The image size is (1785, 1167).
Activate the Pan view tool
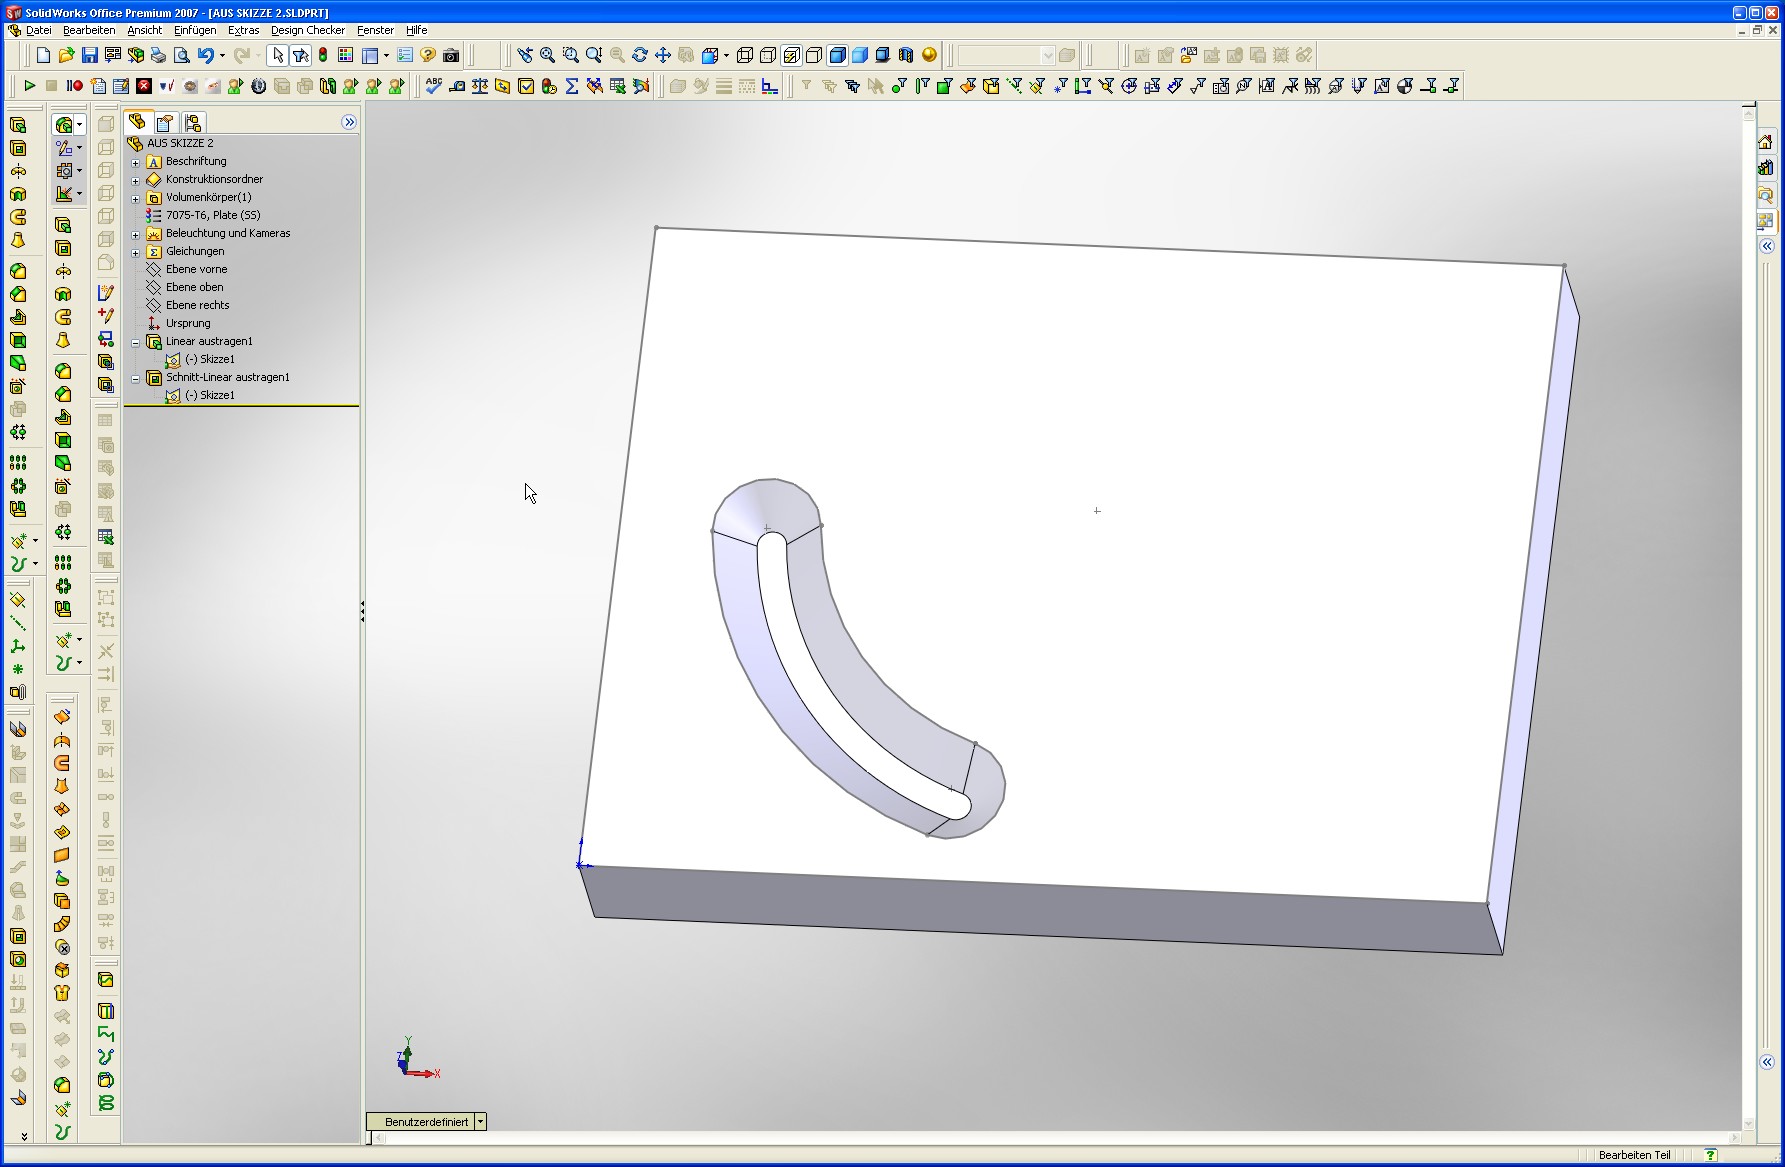click(x=662, y=55)
